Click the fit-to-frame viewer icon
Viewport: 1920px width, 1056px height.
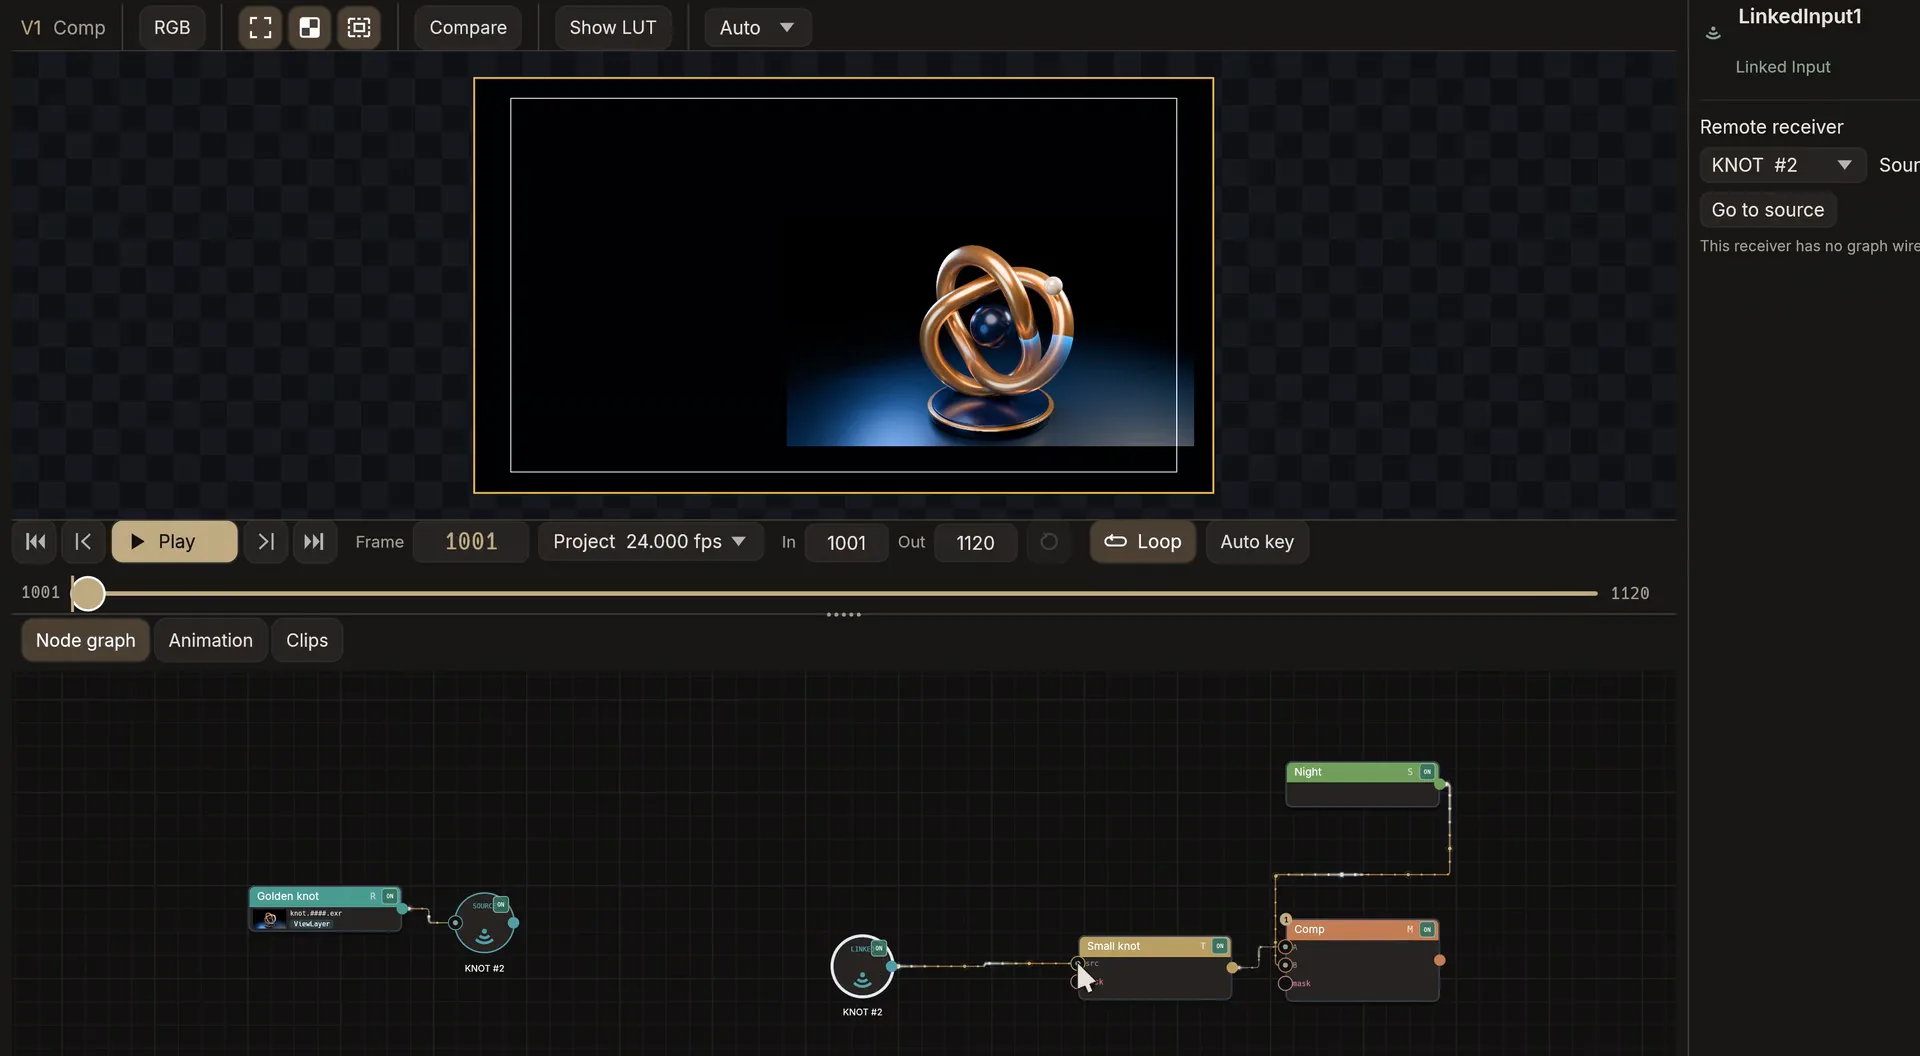tap(260, 27)
